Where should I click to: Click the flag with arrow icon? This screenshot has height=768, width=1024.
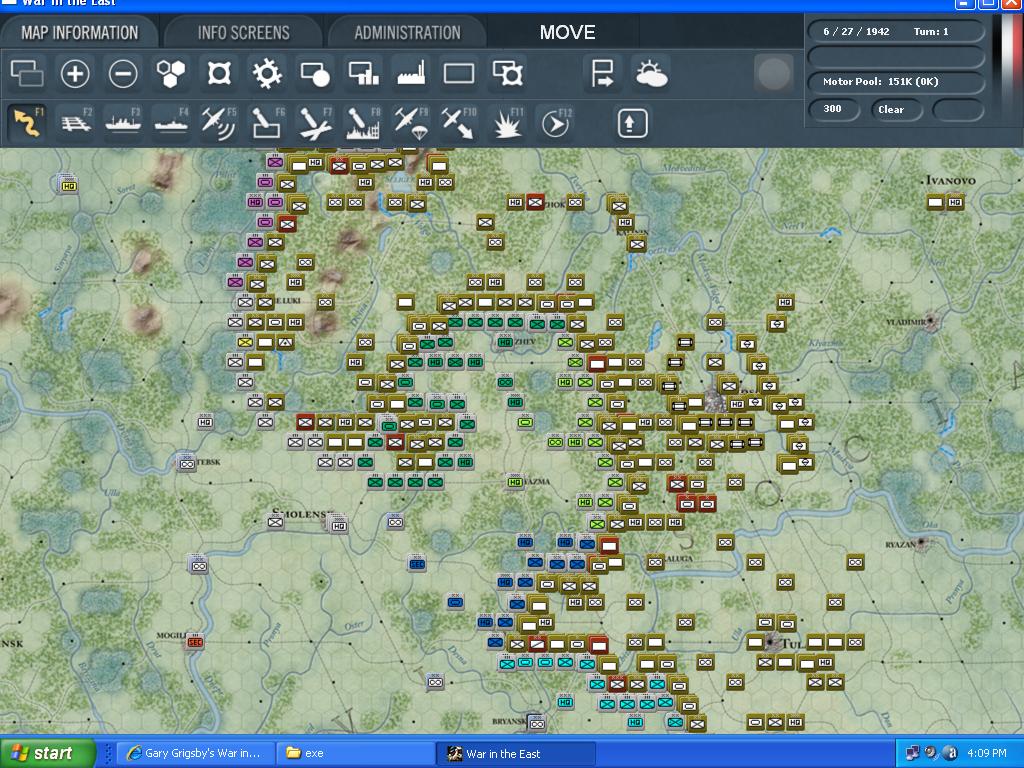(601, 73)
